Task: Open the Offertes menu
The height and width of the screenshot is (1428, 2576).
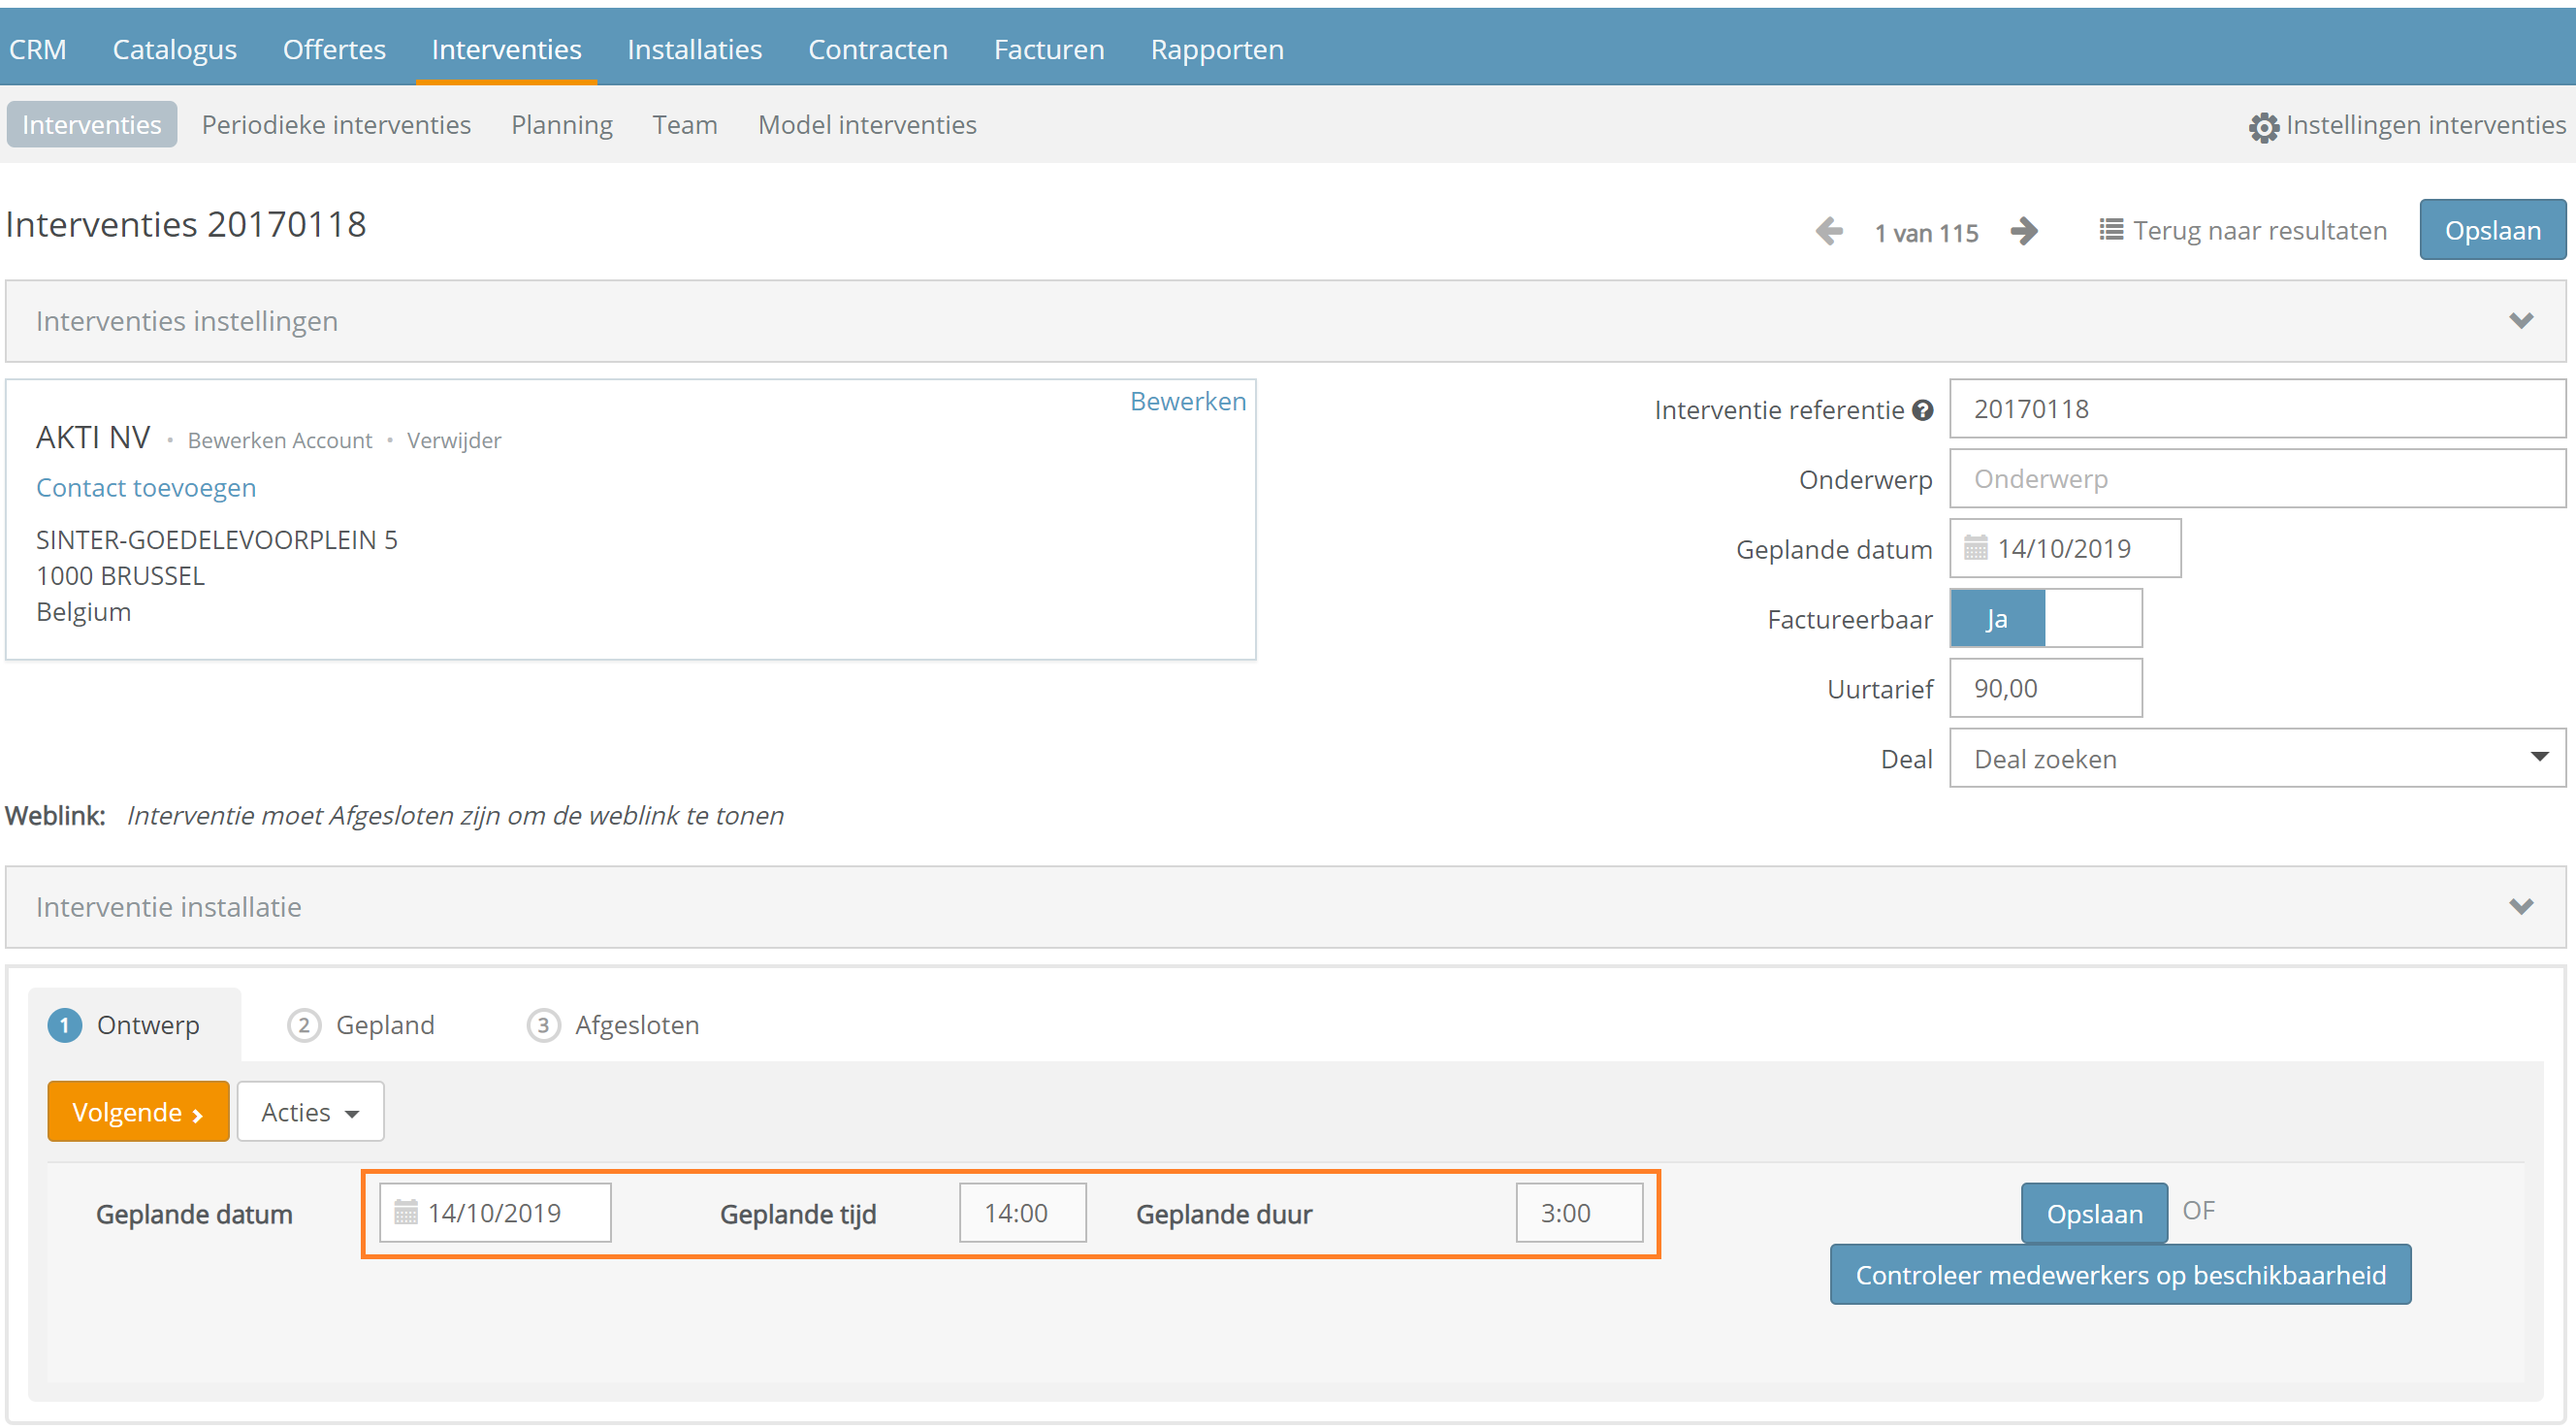Action: (334, 49)
